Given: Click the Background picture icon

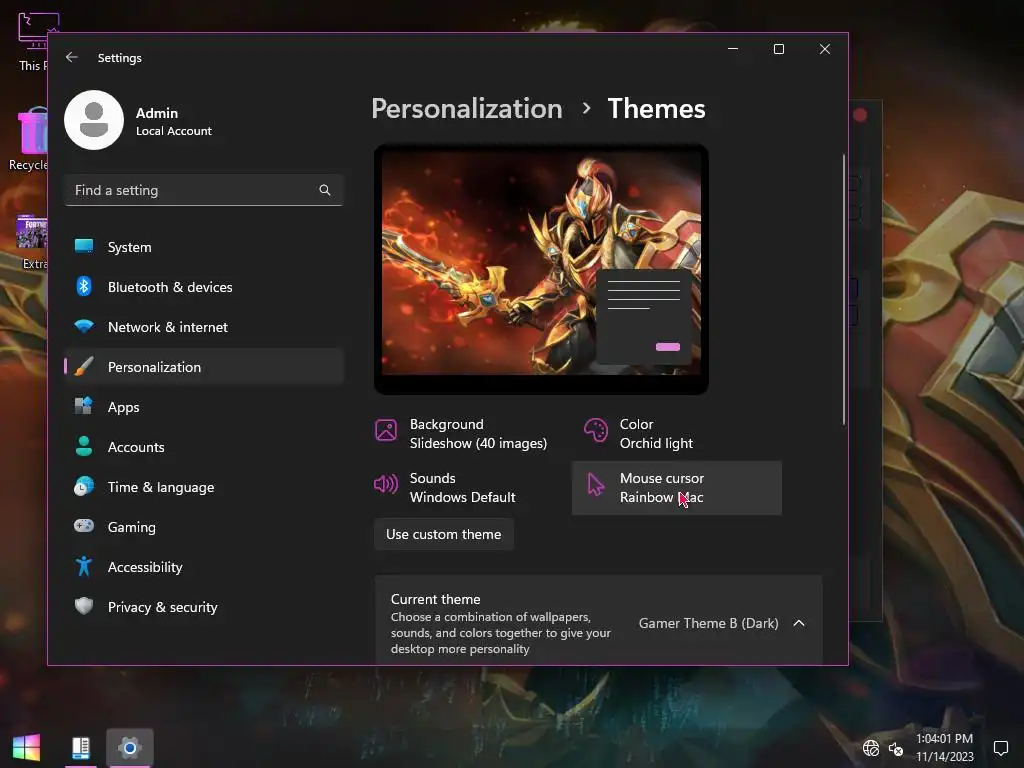Looking at the screenshot, I should click(x=386, y=430).
